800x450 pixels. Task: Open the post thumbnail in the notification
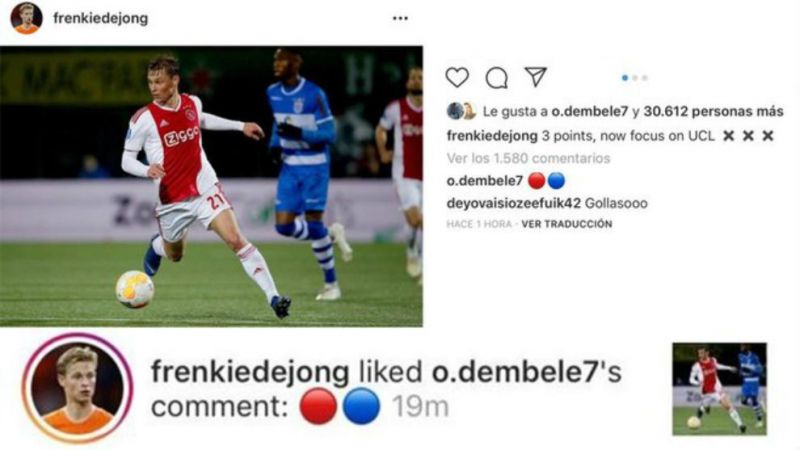pos(719,388)
